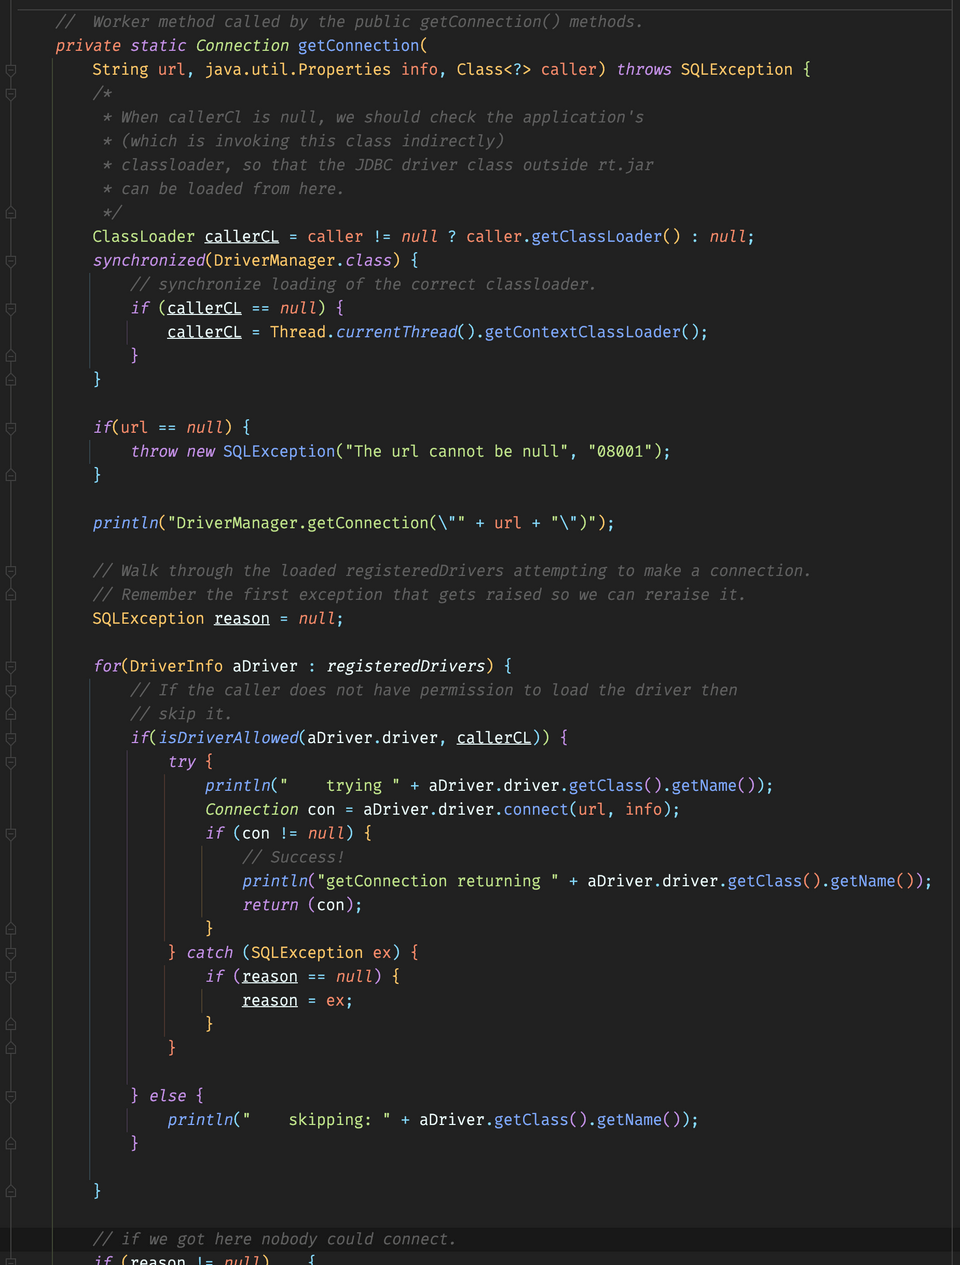Click 'reason' in the 'SQLException reason = null' declaration
The width and height of the screenshot is (960, 1265).
242,619
